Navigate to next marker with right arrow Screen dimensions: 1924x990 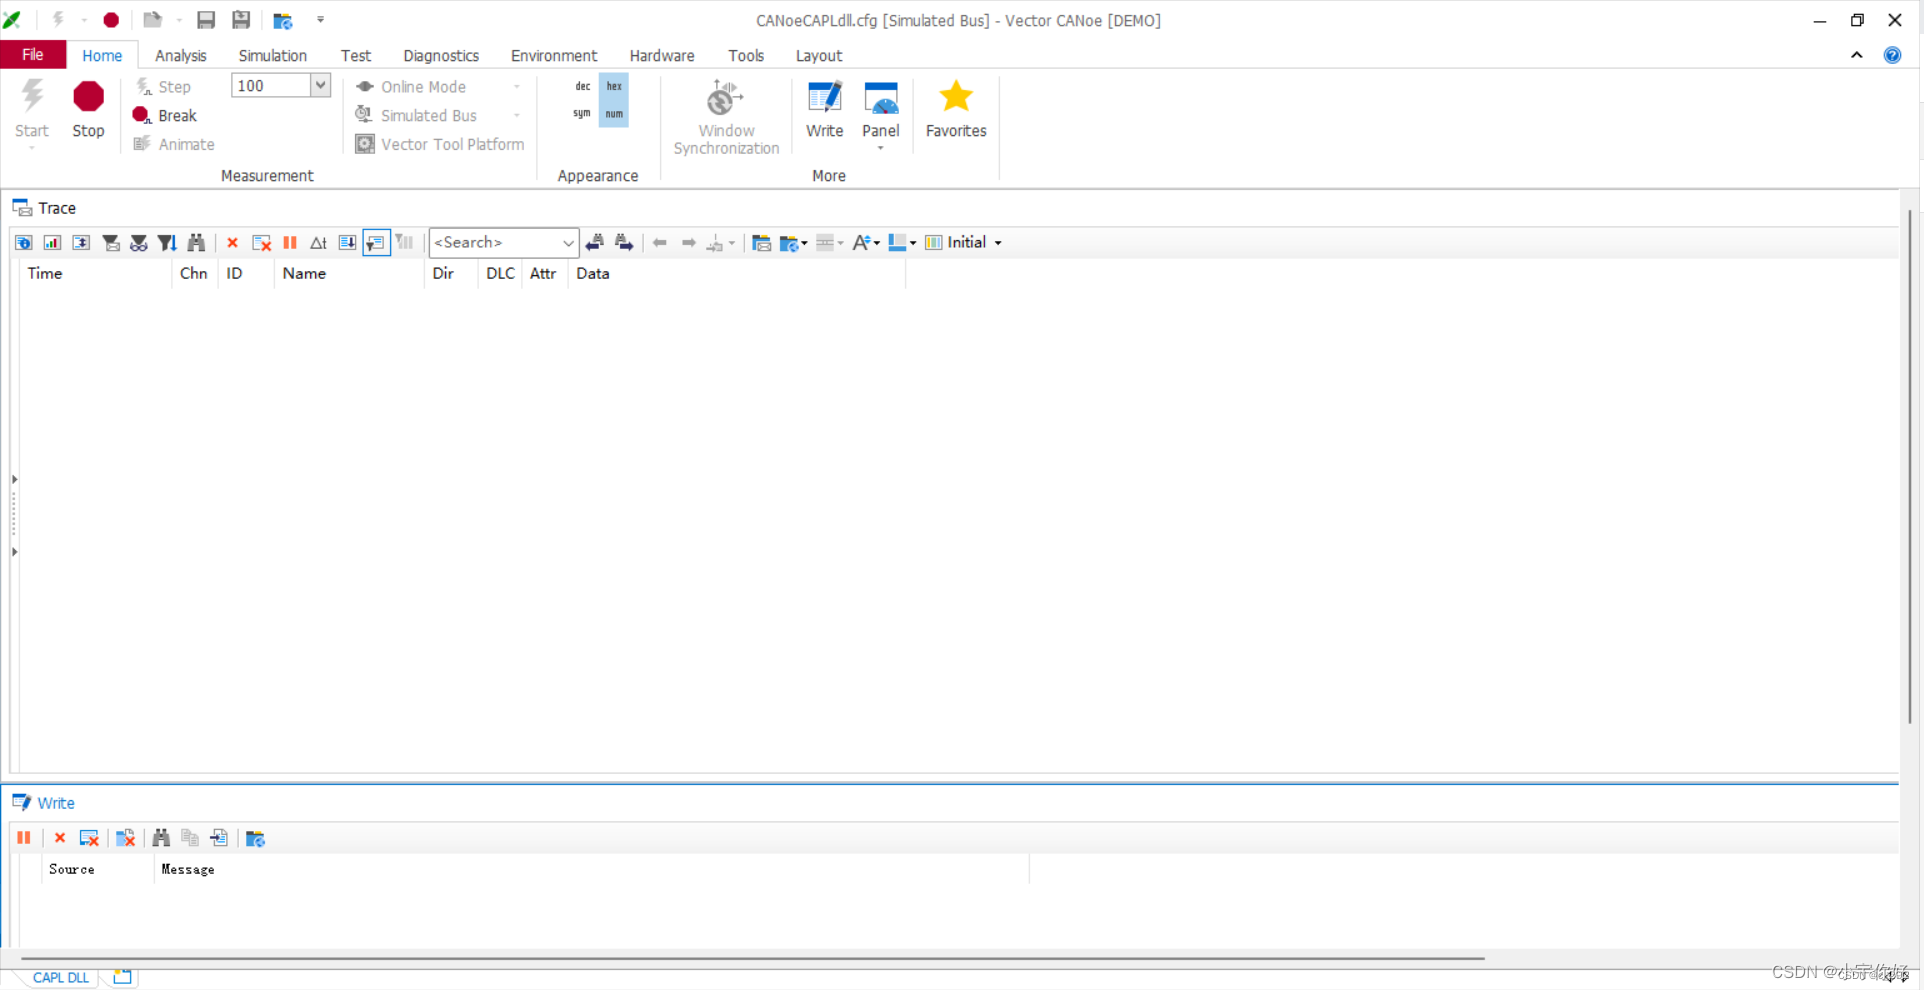pos(689,242)
